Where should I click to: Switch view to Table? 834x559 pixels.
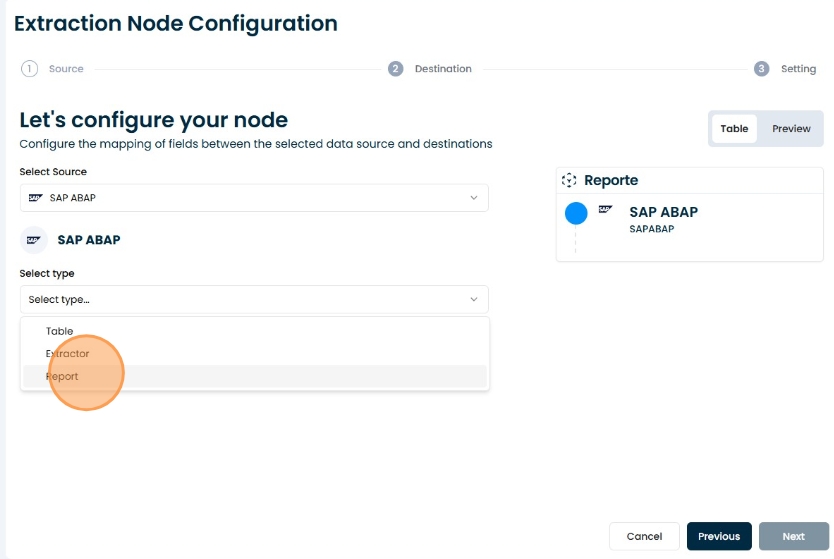pyautogui.click(x=734, y=129)
